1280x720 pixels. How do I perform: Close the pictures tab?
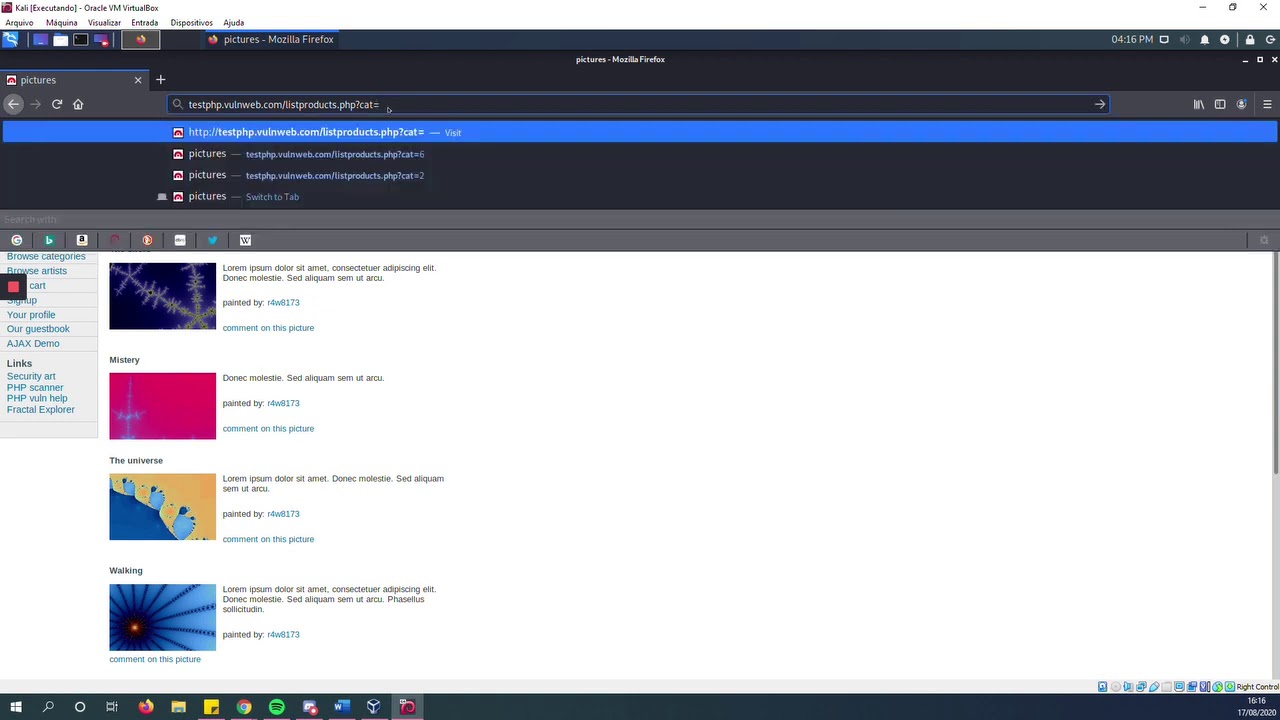(x=138, y=80)
